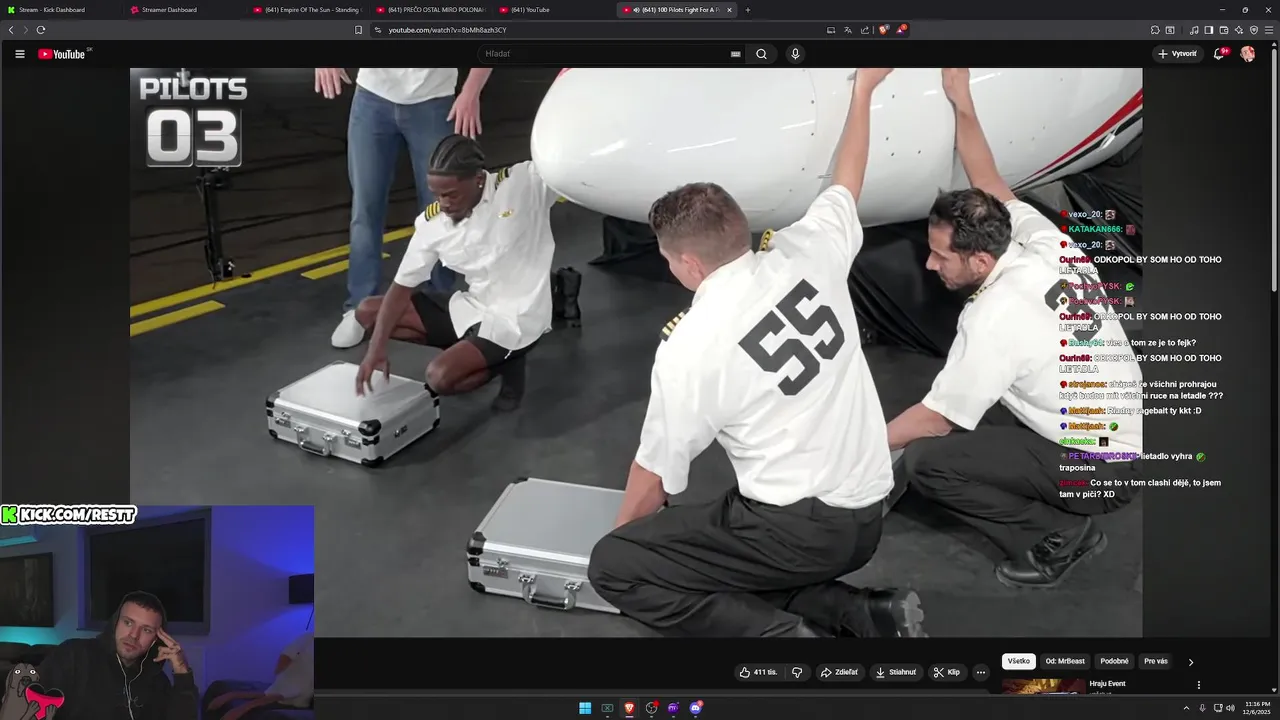Open Brave browser in the taskbar

[629, 708]
